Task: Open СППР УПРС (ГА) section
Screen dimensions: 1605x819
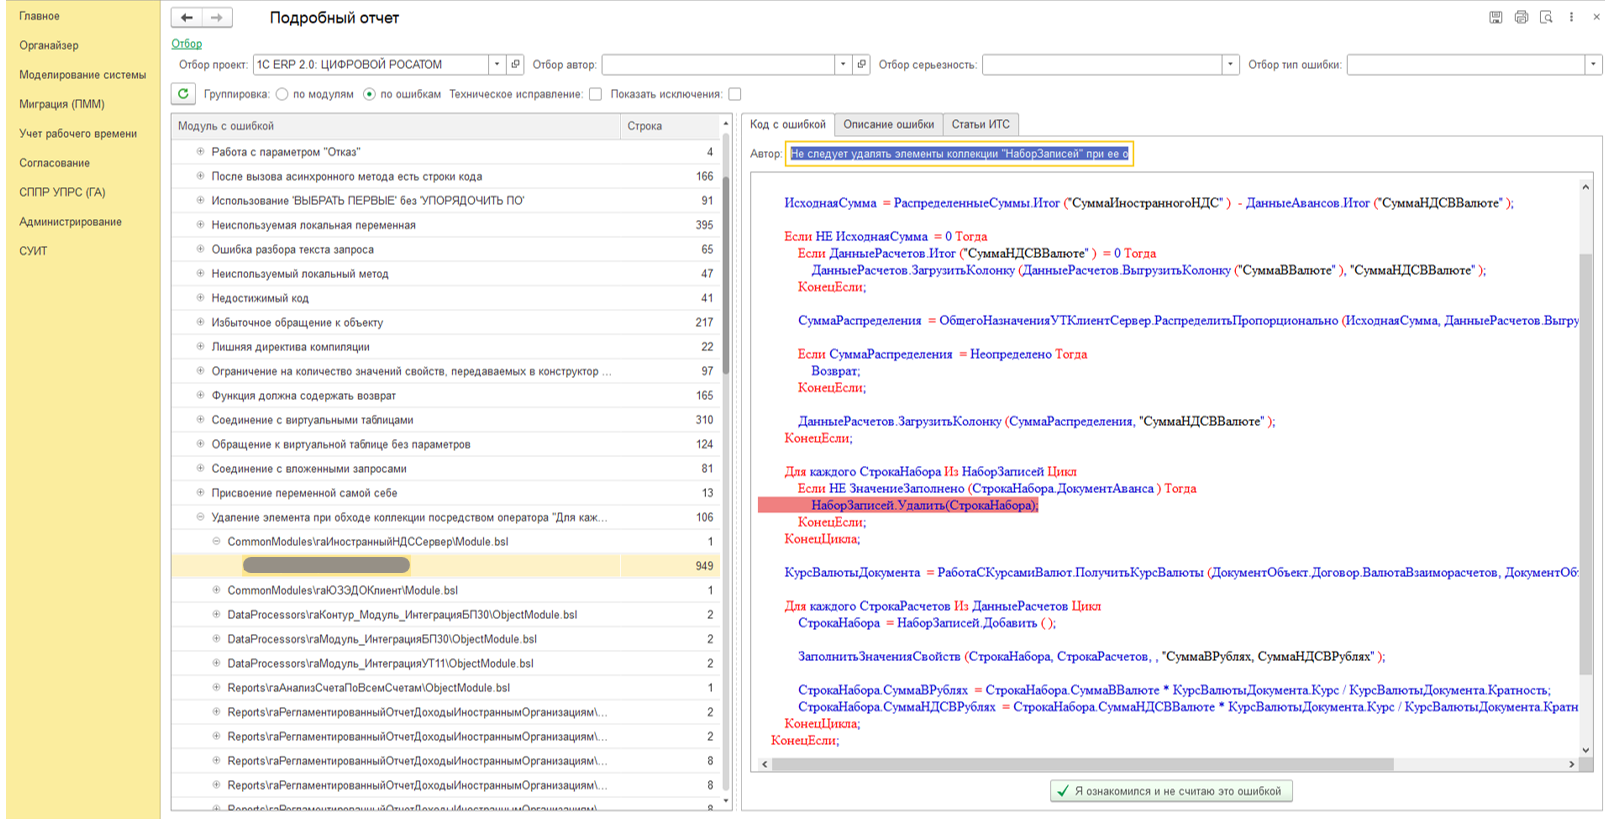Action: point(62,192)
